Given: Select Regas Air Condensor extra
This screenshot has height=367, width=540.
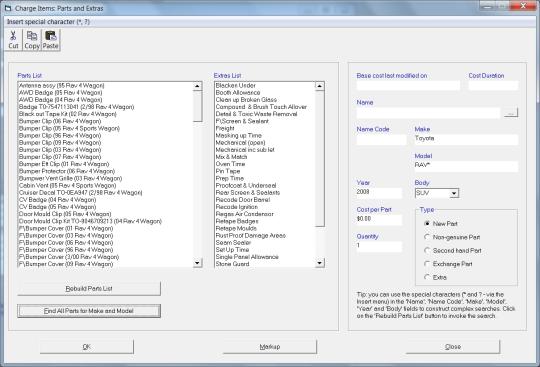Looking at the screenshot, I should 245,214.
